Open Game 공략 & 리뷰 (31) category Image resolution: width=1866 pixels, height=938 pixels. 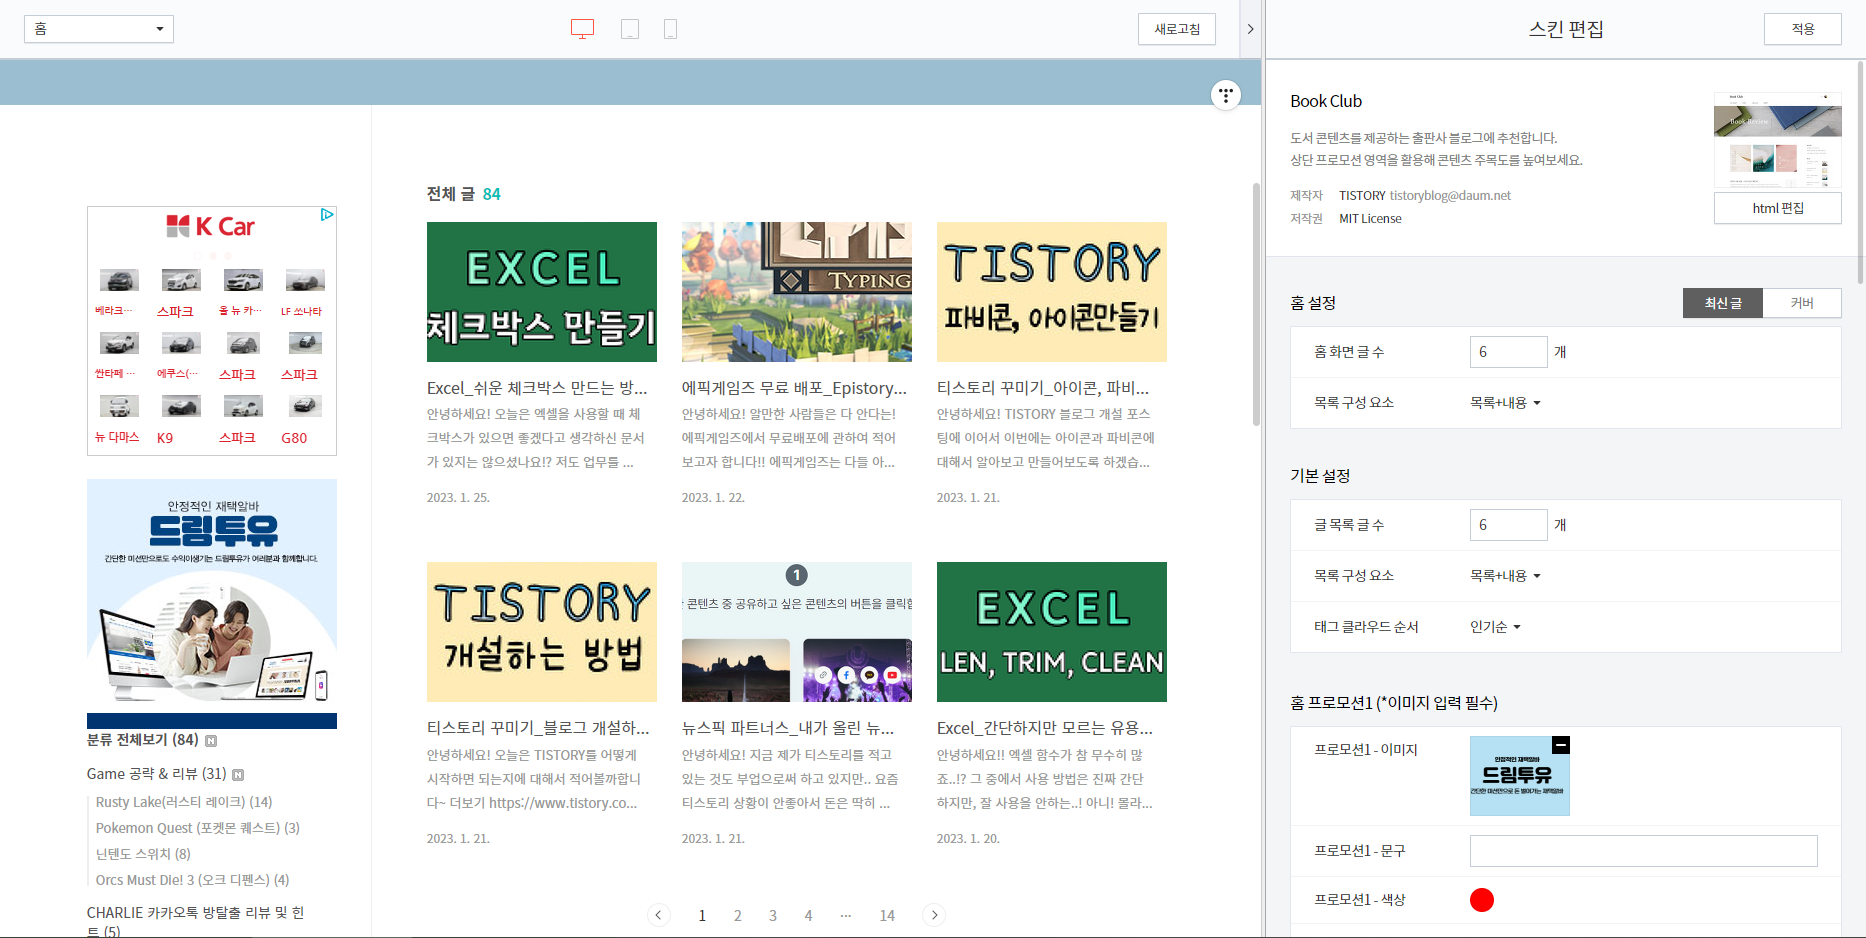pos(157,774)
